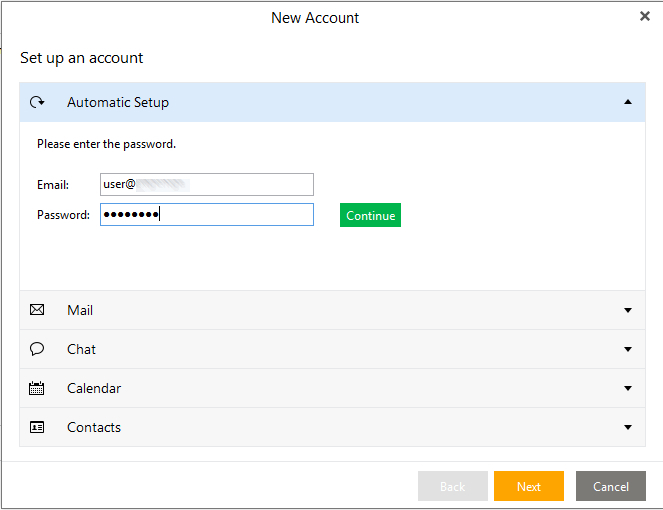Click the Calendar icon
Image resolution: width=663 pixels, height=510 pixels.
pos(37,388)
